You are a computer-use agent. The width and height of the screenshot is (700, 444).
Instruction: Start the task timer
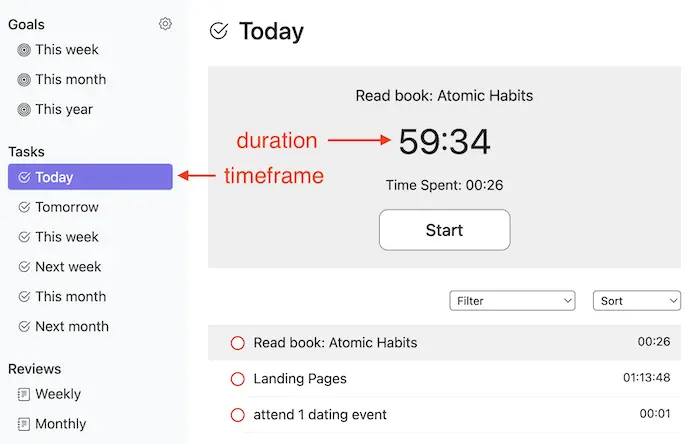pyautogui.click(x=444, y=230)
